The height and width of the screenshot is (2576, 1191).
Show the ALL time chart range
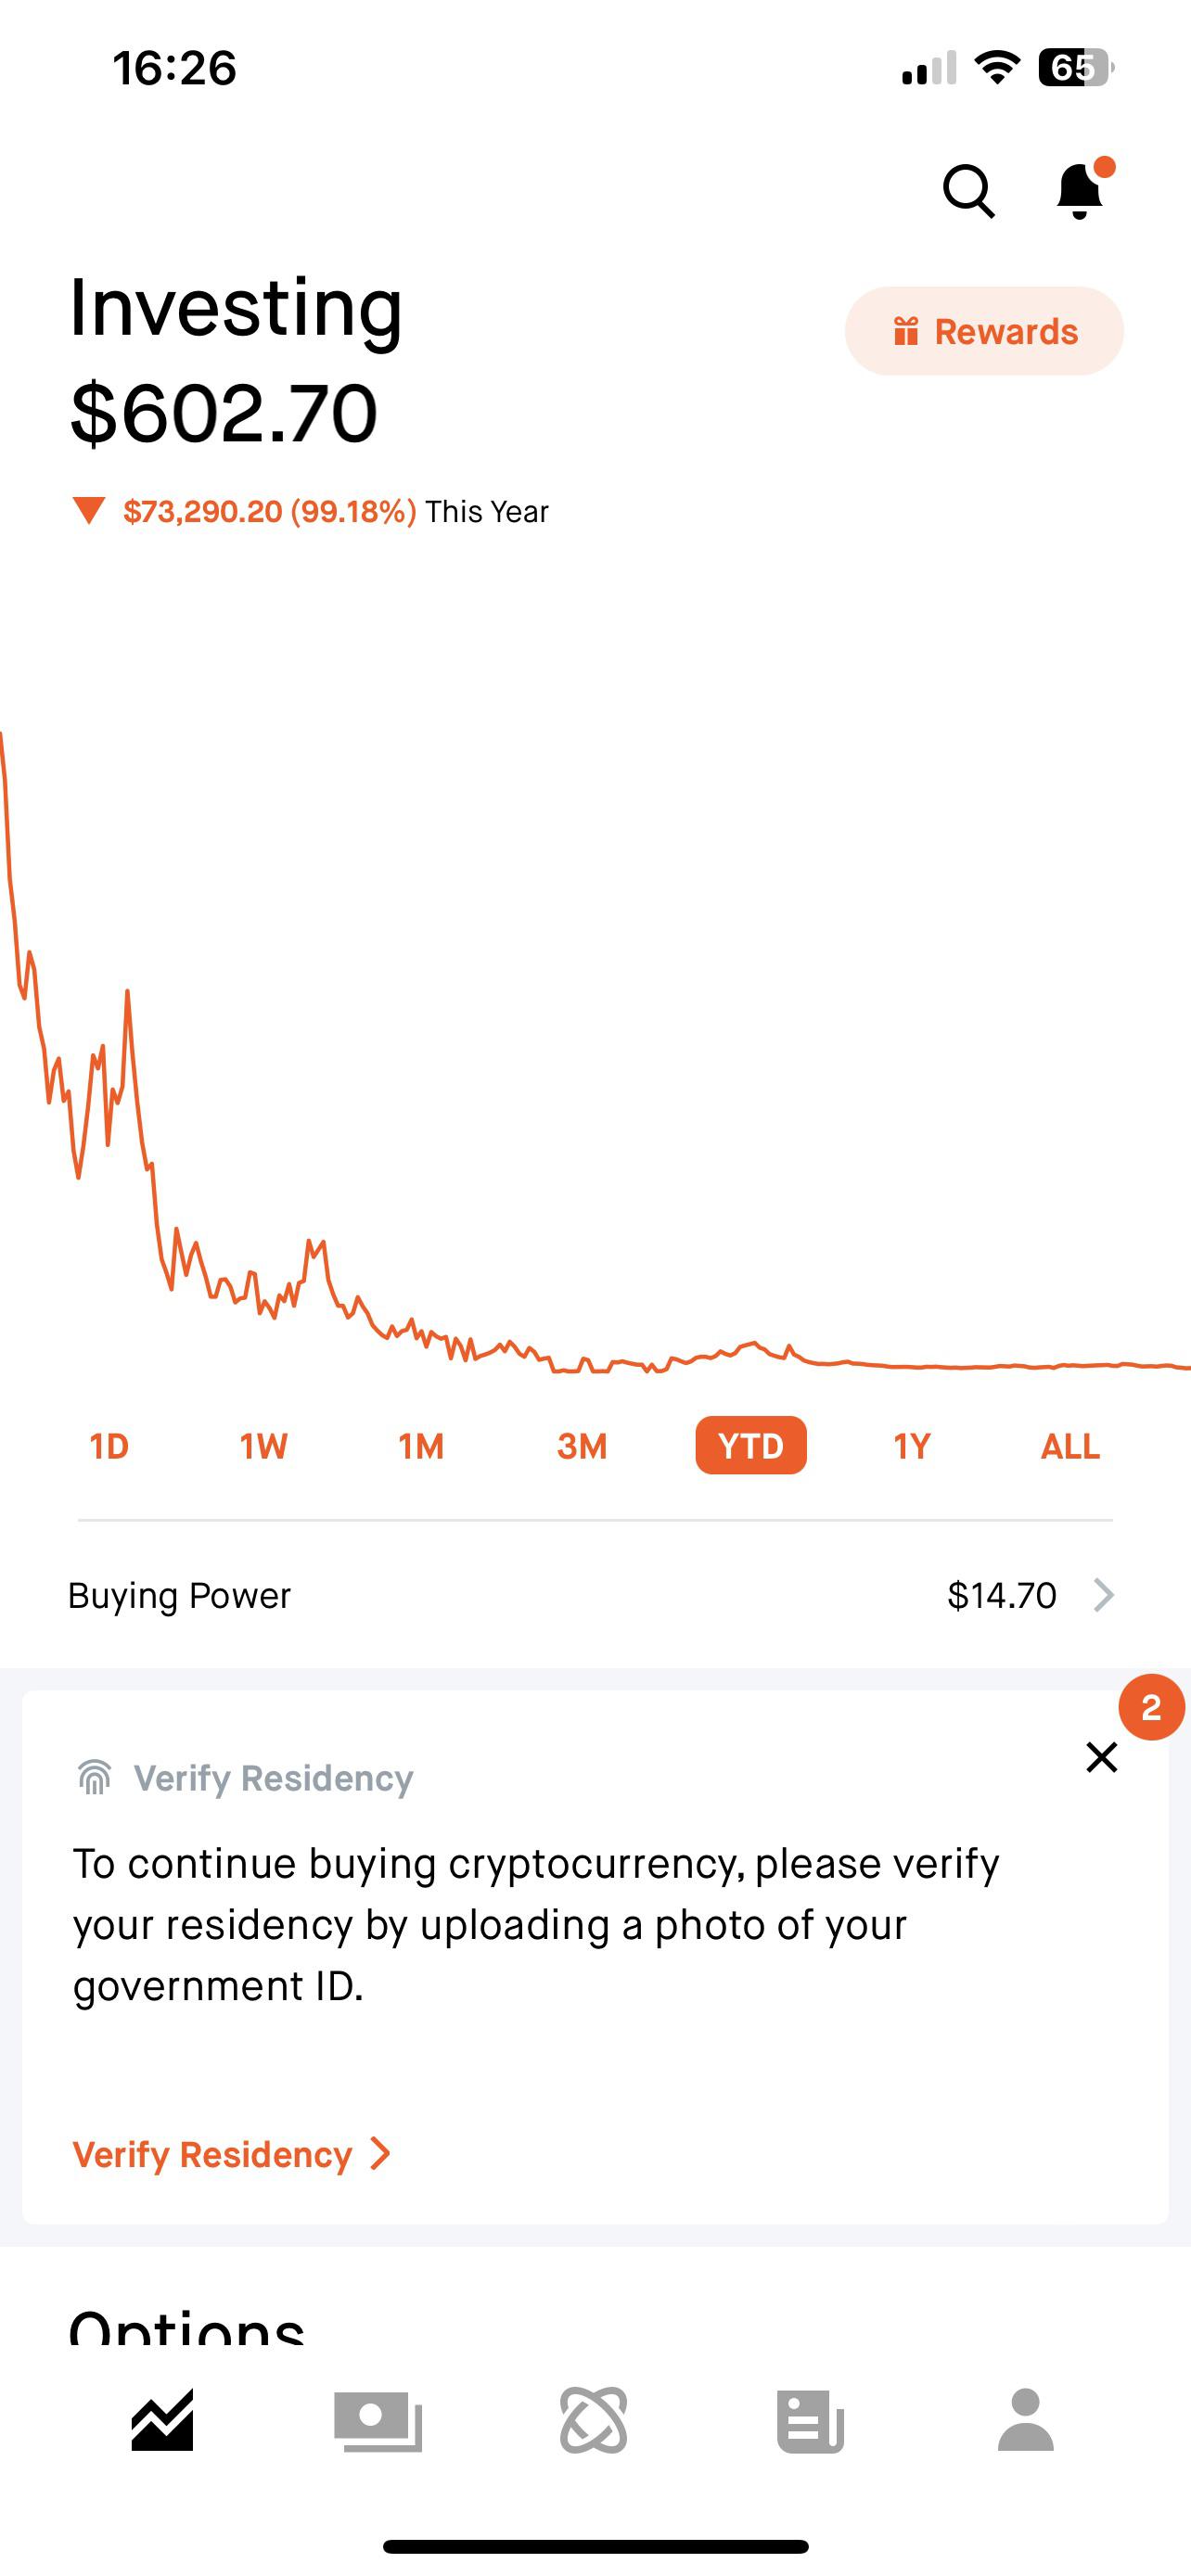[x=1070, y=1446]
